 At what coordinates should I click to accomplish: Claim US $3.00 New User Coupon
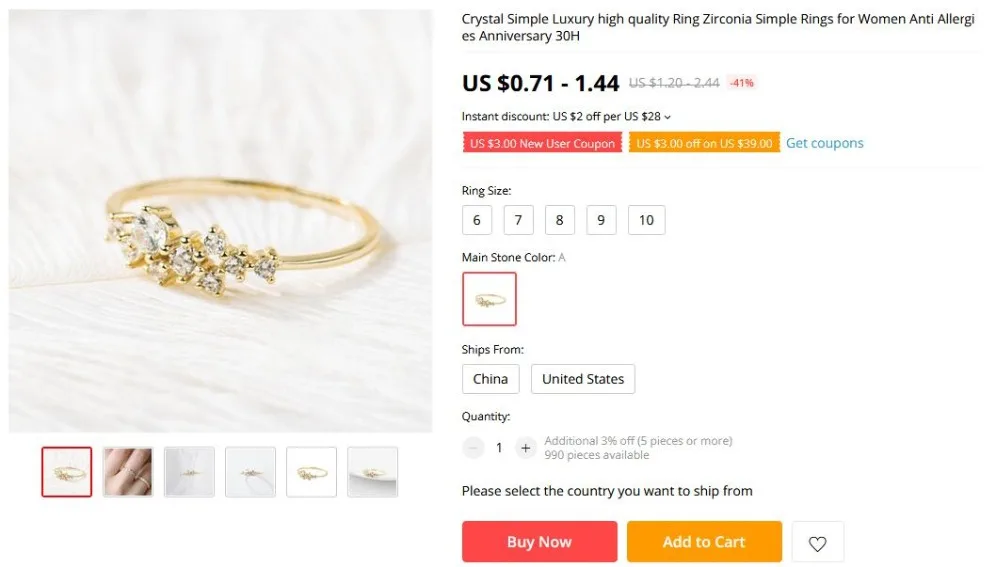click(x=542, y=143)
